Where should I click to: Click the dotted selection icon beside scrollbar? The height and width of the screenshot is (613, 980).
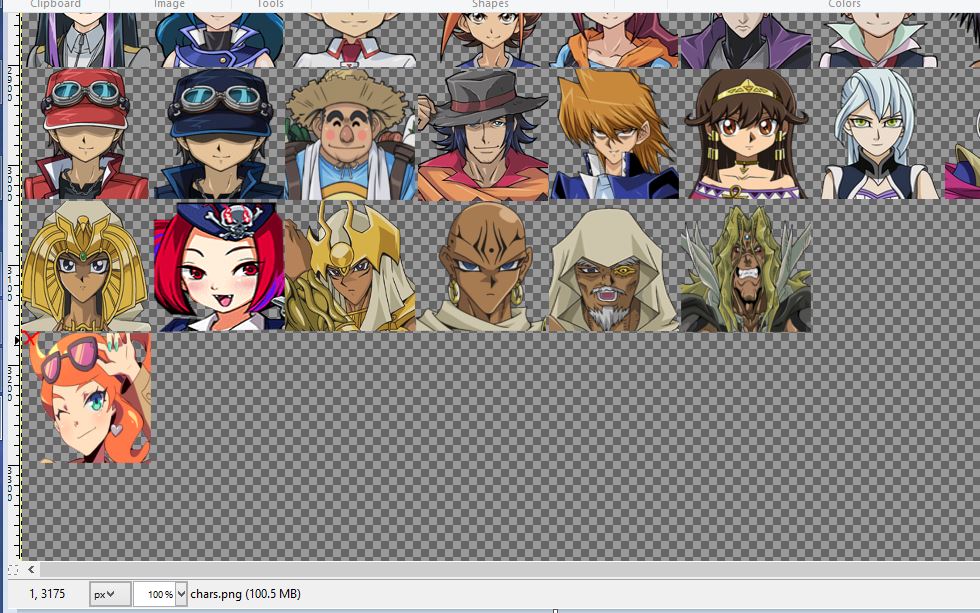tap(13, 569)
